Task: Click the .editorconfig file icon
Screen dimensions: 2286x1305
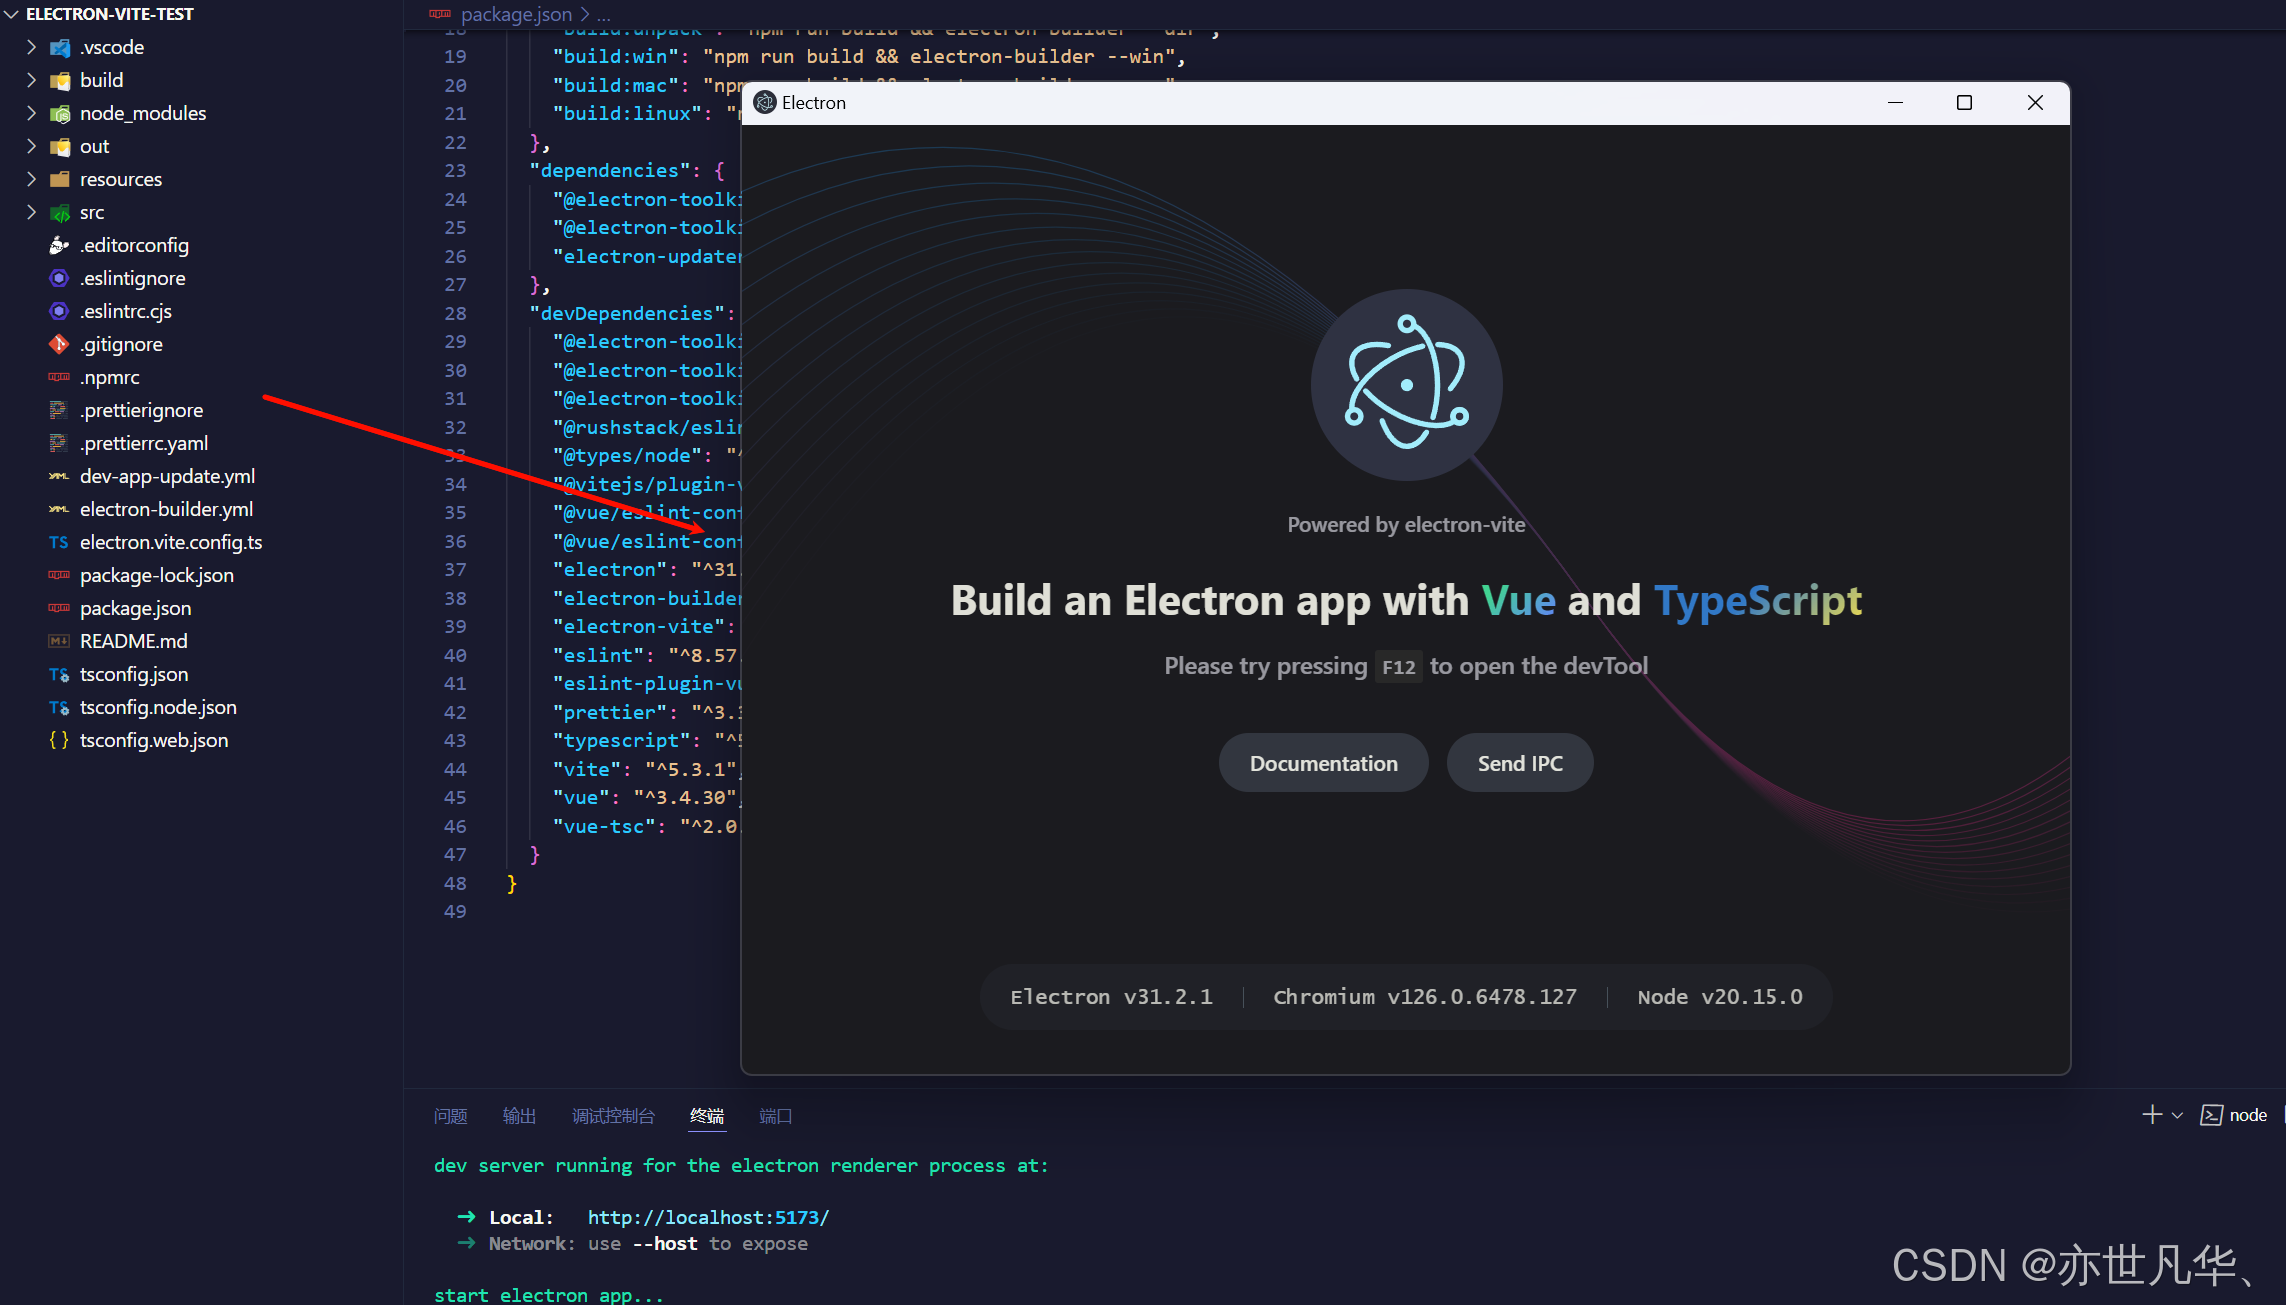Action: click(x=59, y=245)
